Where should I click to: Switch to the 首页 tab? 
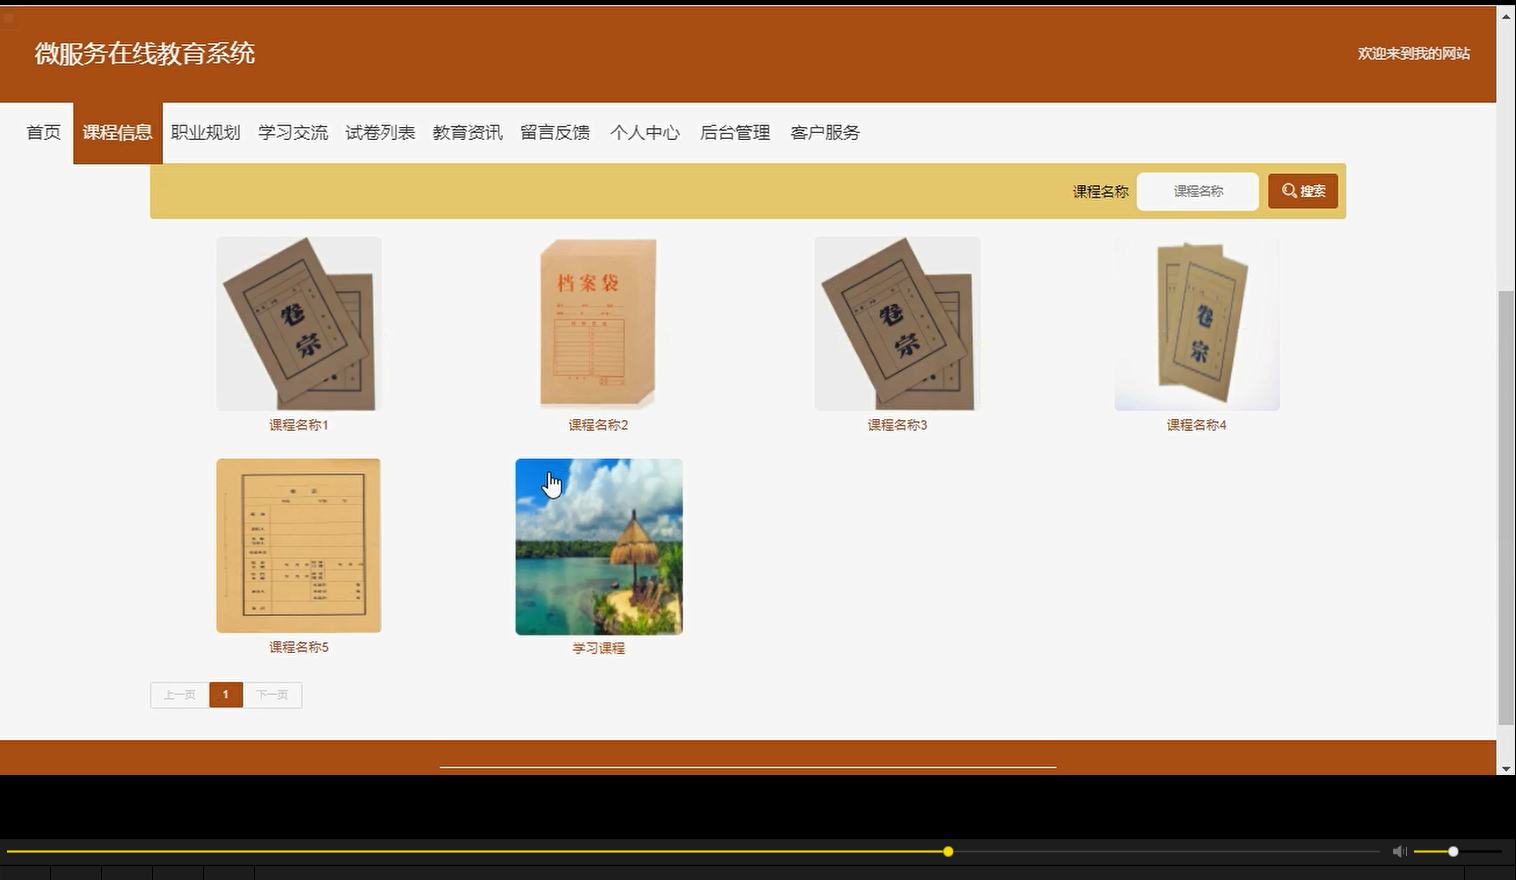[x=42, y=132]
